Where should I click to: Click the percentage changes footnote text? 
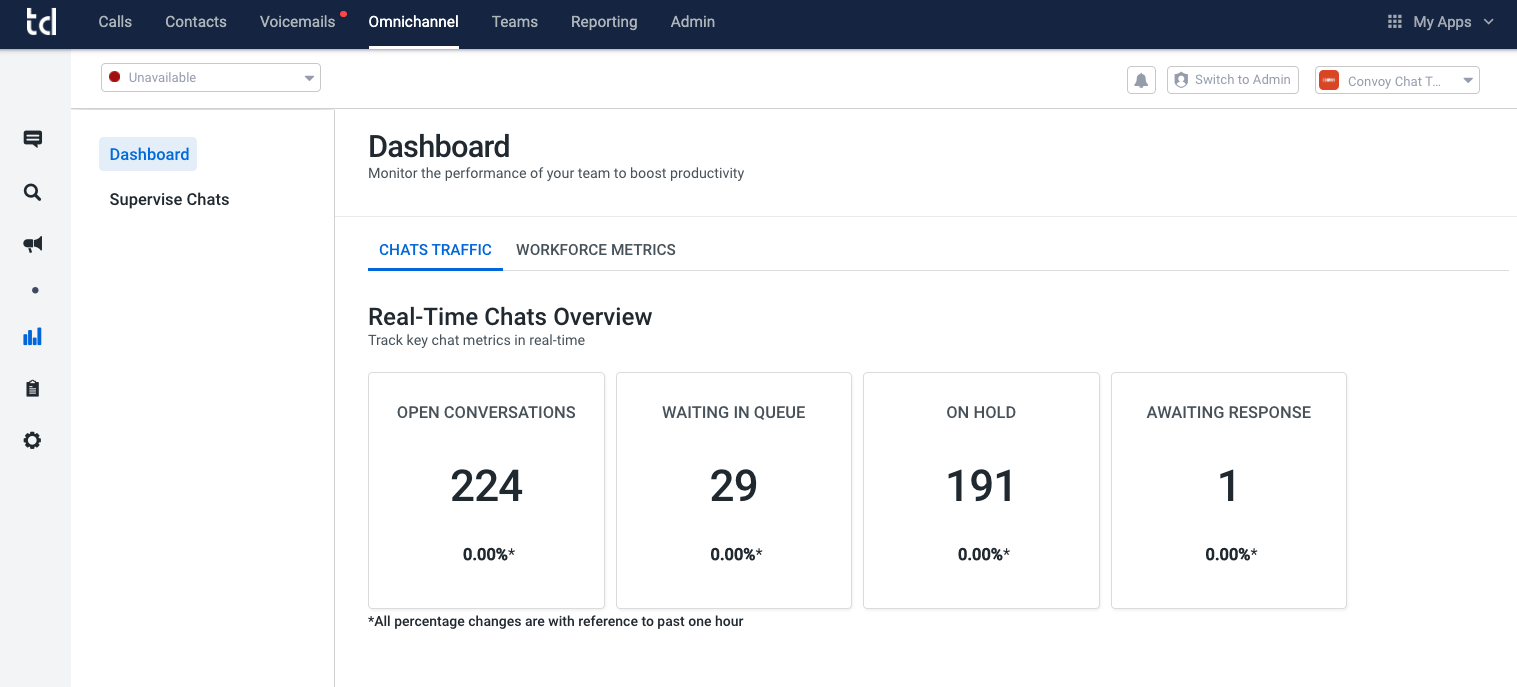pos(556,621)
